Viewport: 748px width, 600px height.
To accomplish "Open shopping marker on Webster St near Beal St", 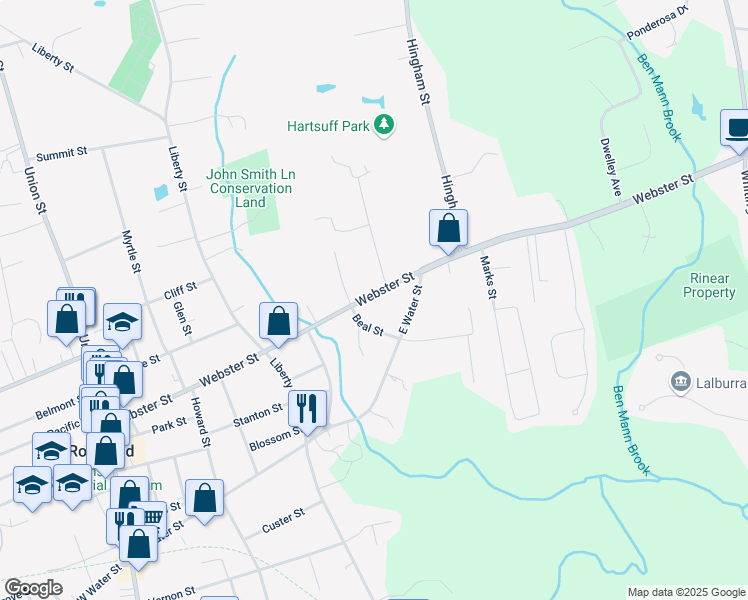I will click(x=279, y=323).
